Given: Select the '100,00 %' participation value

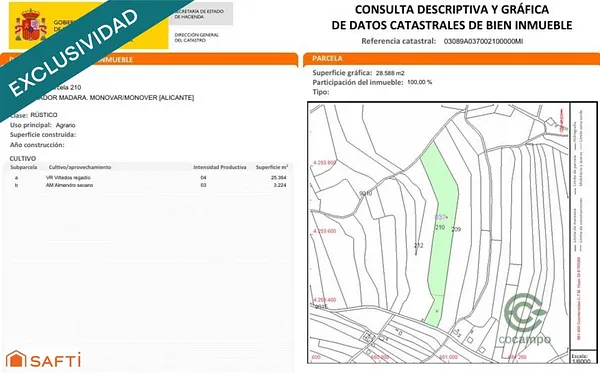Looking at the screenshot, I should point(419,82).
